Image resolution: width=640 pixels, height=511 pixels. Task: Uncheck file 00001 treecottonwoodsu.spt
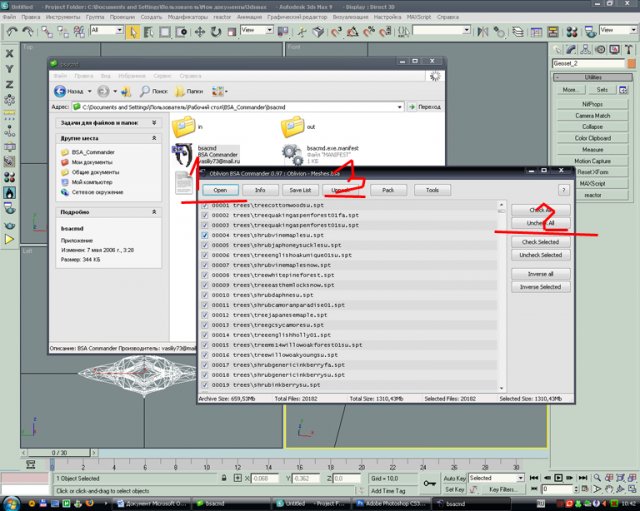tap(205, 205)
